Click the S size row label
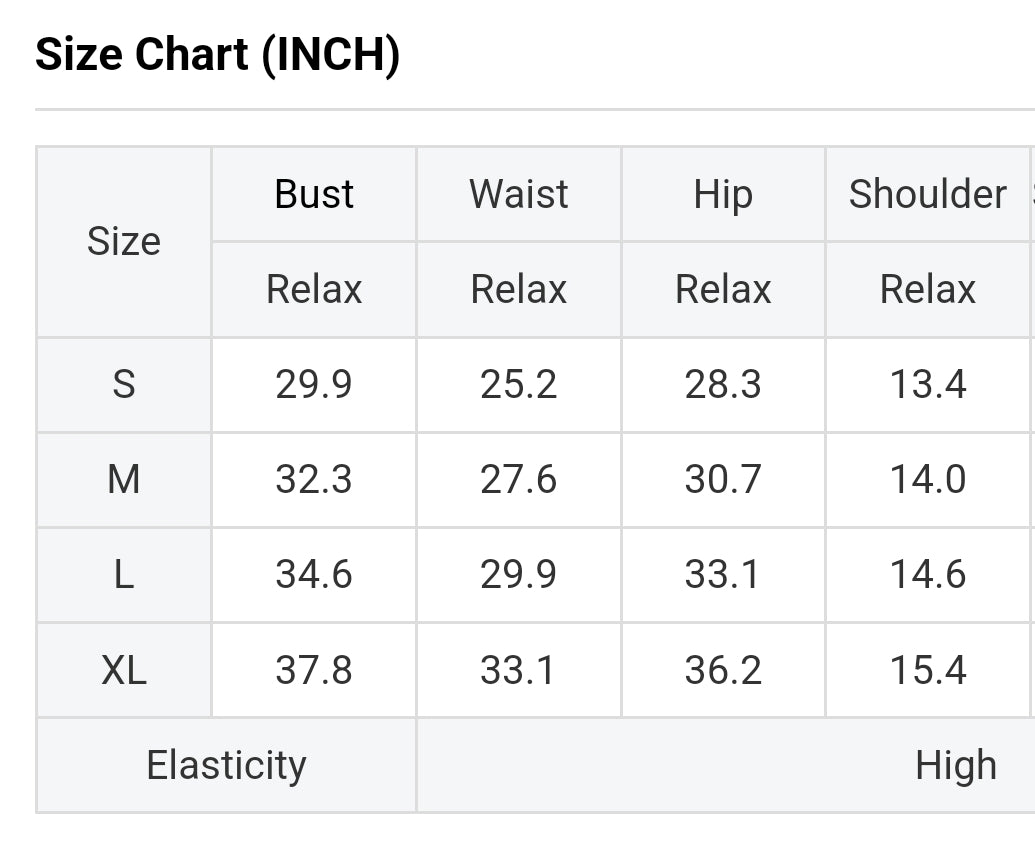 [x=124, y=384]
